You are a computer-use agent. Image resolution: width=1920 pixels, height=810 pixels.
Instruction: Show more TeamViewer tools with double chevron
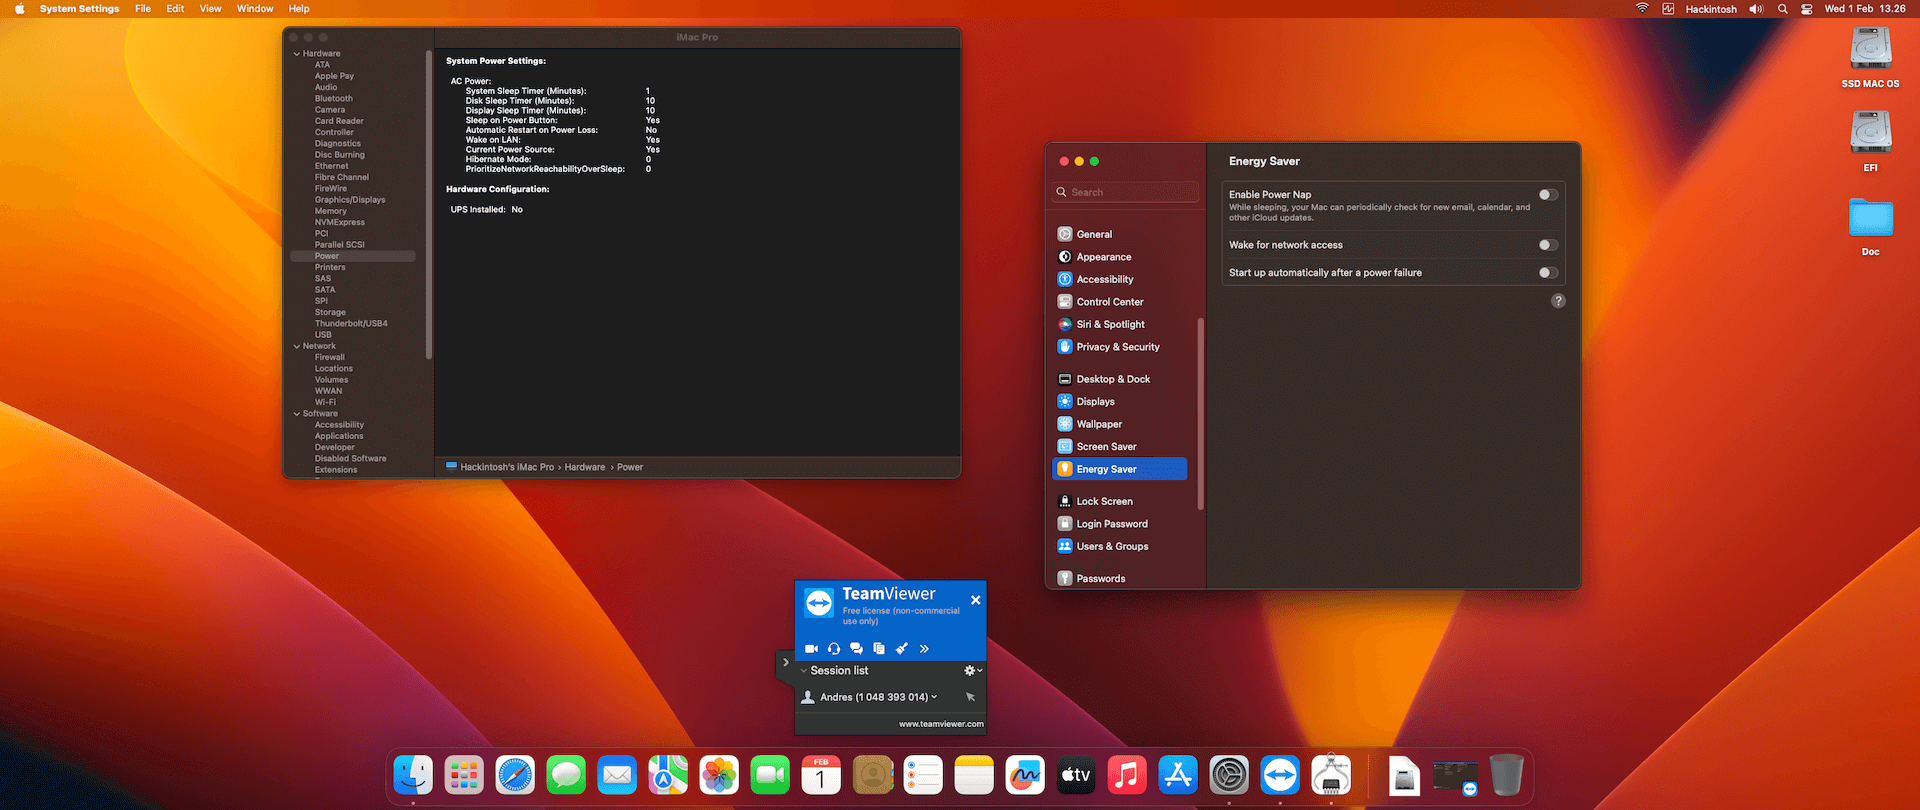924,649
